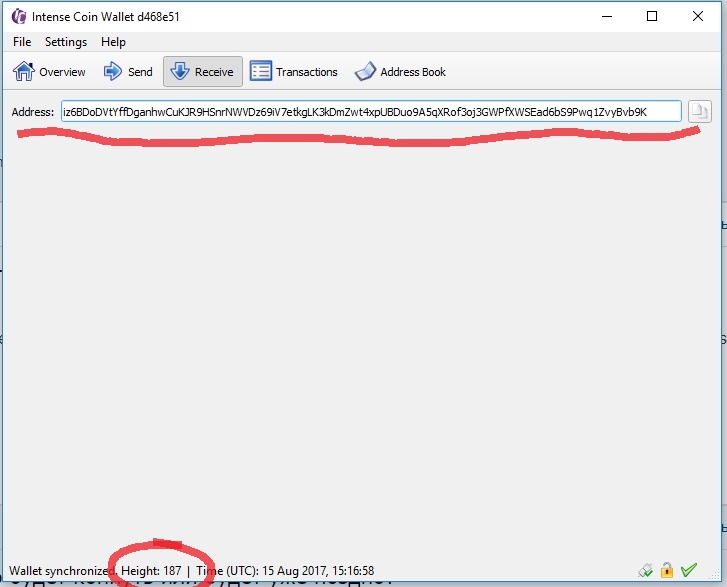Click the unlocked padlock encryption icon
The width and height of the screenshot is (727, 587).
pos(667,570)
